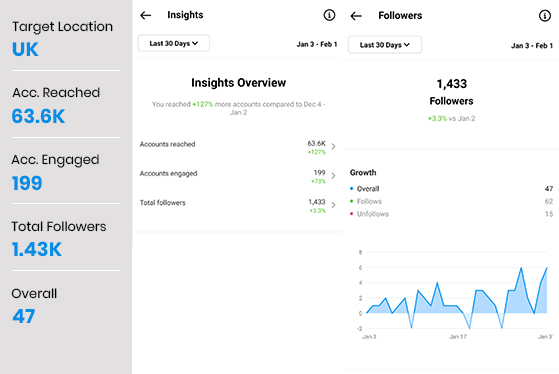559x374 pixels.
Task: Click the Growth section title
Action: pos(363,173)
